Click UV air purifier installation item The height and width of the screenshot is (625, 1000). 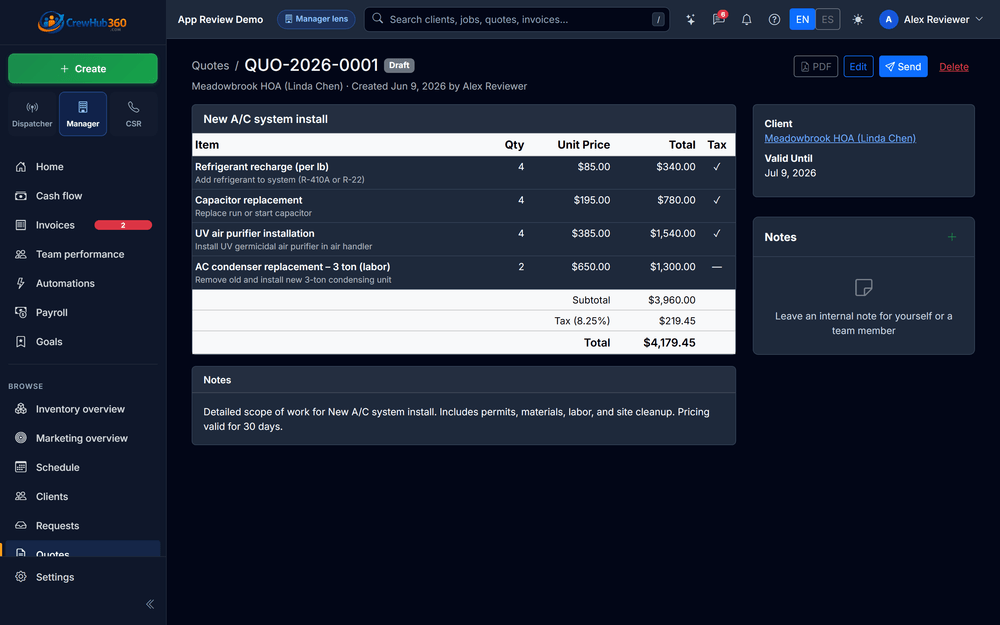coord(254,233)
